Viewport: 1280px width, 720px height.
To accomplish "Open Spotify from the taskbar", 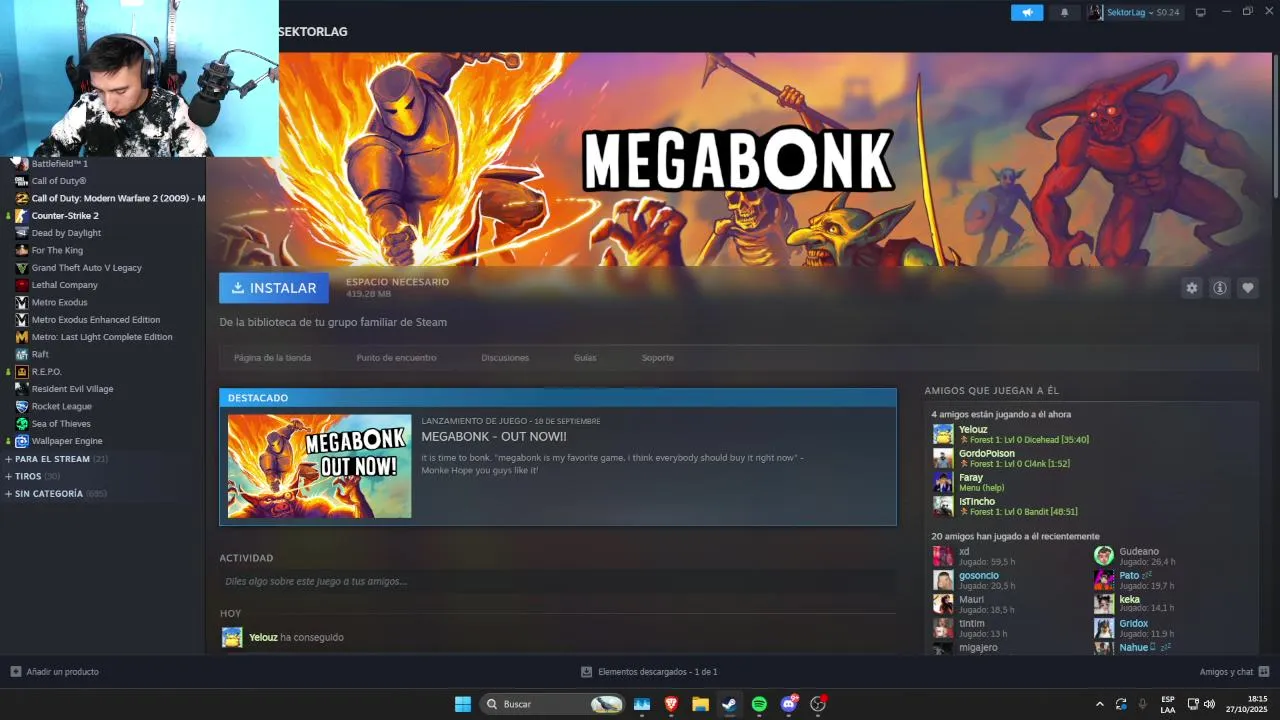I will pyautogui.click(x=759, y=704).
